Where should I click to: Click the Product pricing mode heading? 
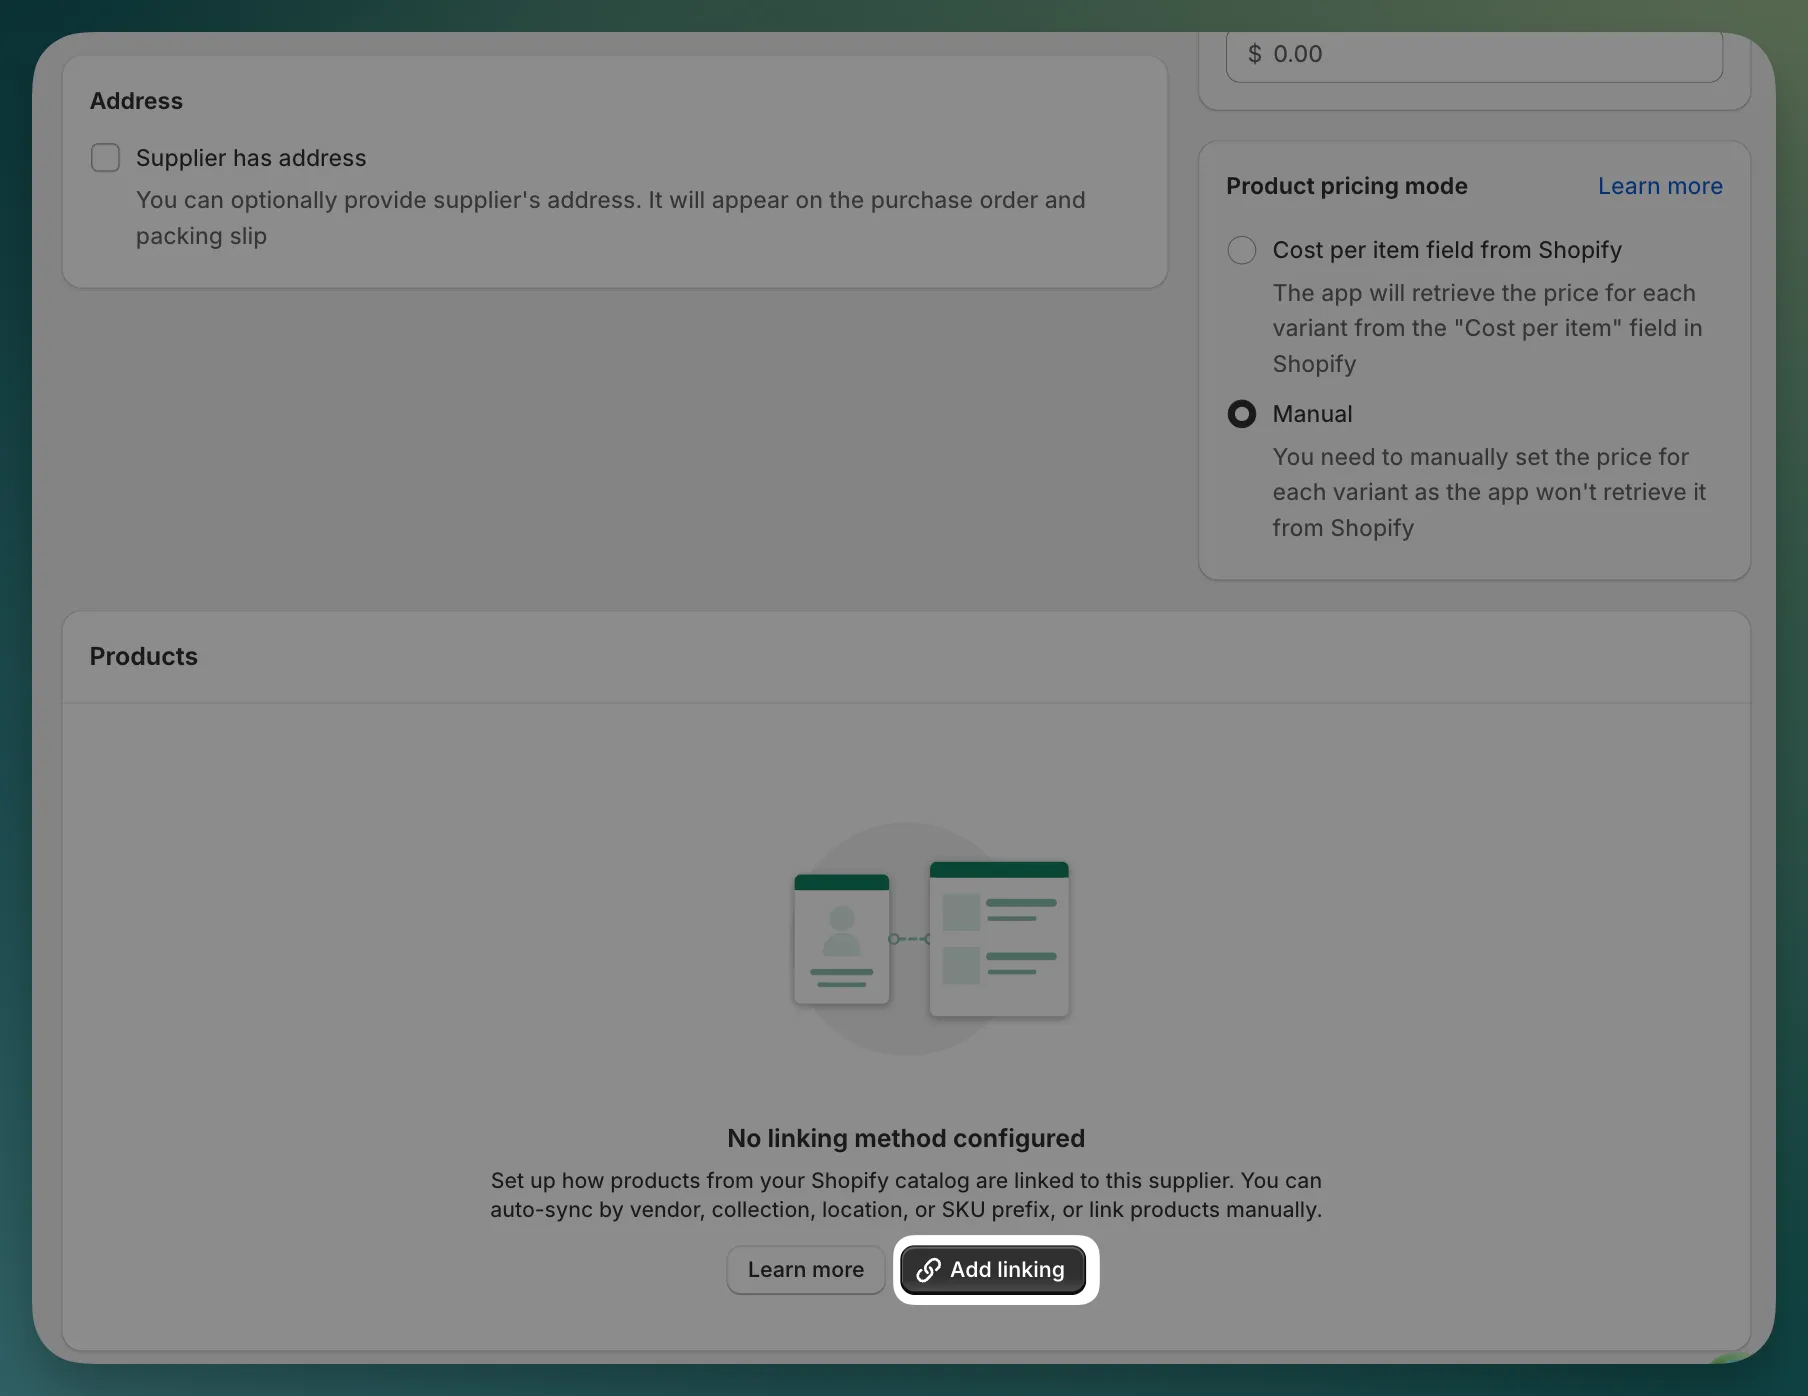[x=1346, y=186]
